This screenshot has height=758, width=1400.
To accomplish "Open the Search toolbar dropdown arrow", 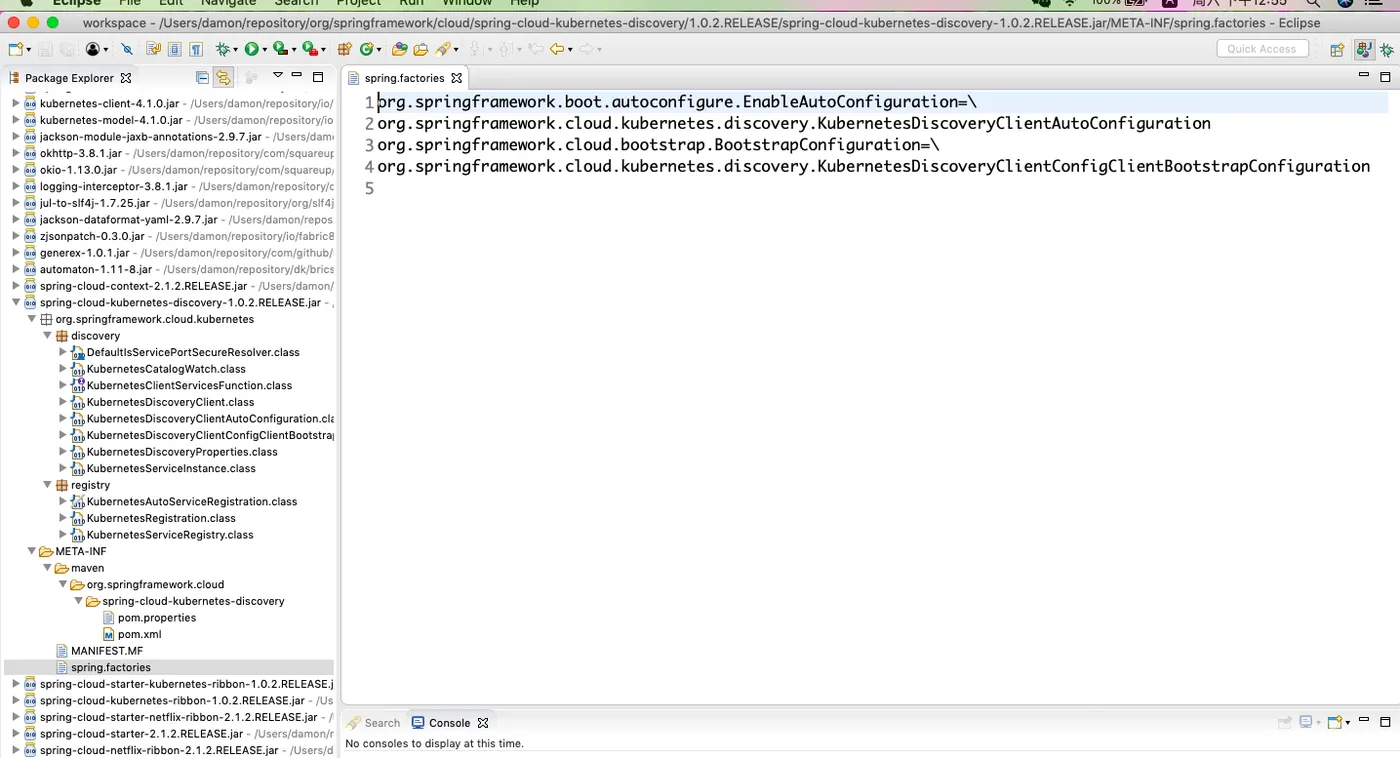I will click(456, 49).
